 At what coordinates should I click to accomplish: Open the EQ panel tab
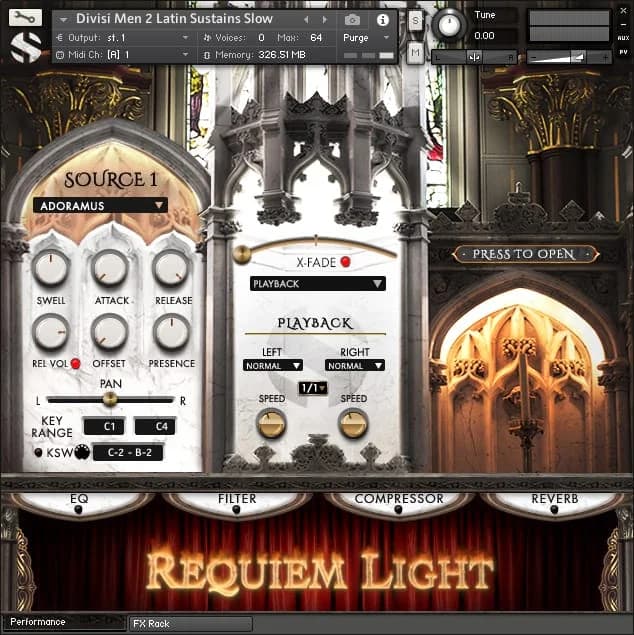click(79, 502)
